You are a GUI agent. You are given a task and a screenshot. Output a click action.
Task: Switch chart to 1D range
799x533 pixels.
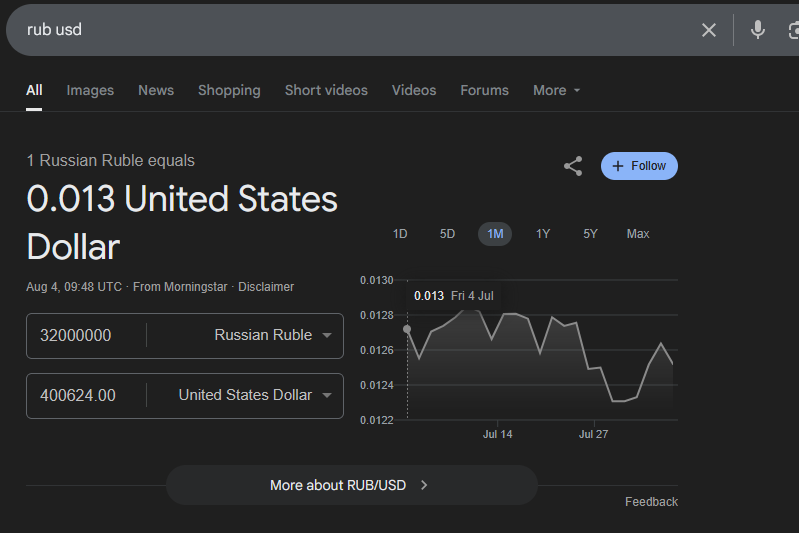pyautogui.click(x=400, y=234)
